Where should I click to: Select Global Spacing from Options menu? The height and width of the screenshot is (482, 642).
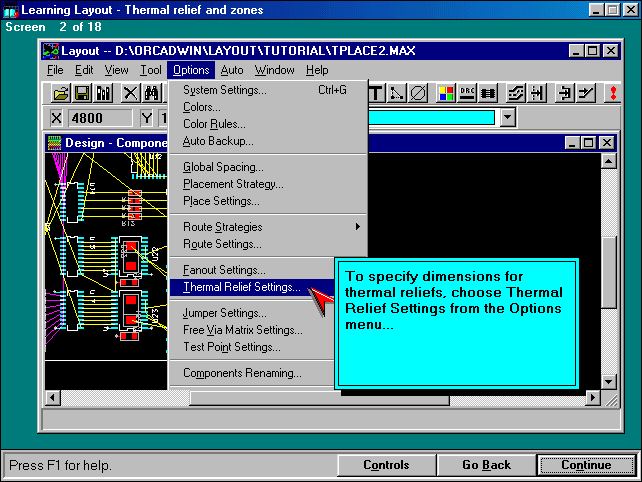[x=223, y=167]
